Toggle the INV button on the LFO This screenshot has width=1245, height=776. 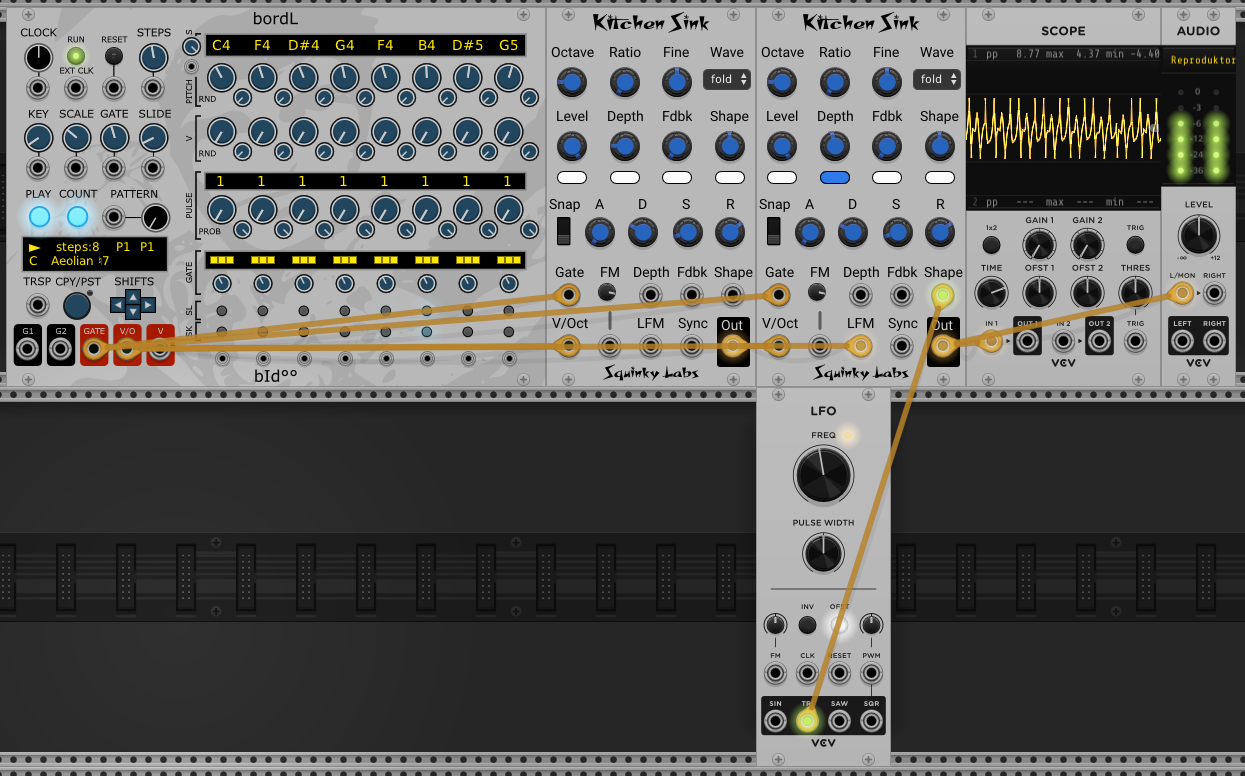click(807, 625)
